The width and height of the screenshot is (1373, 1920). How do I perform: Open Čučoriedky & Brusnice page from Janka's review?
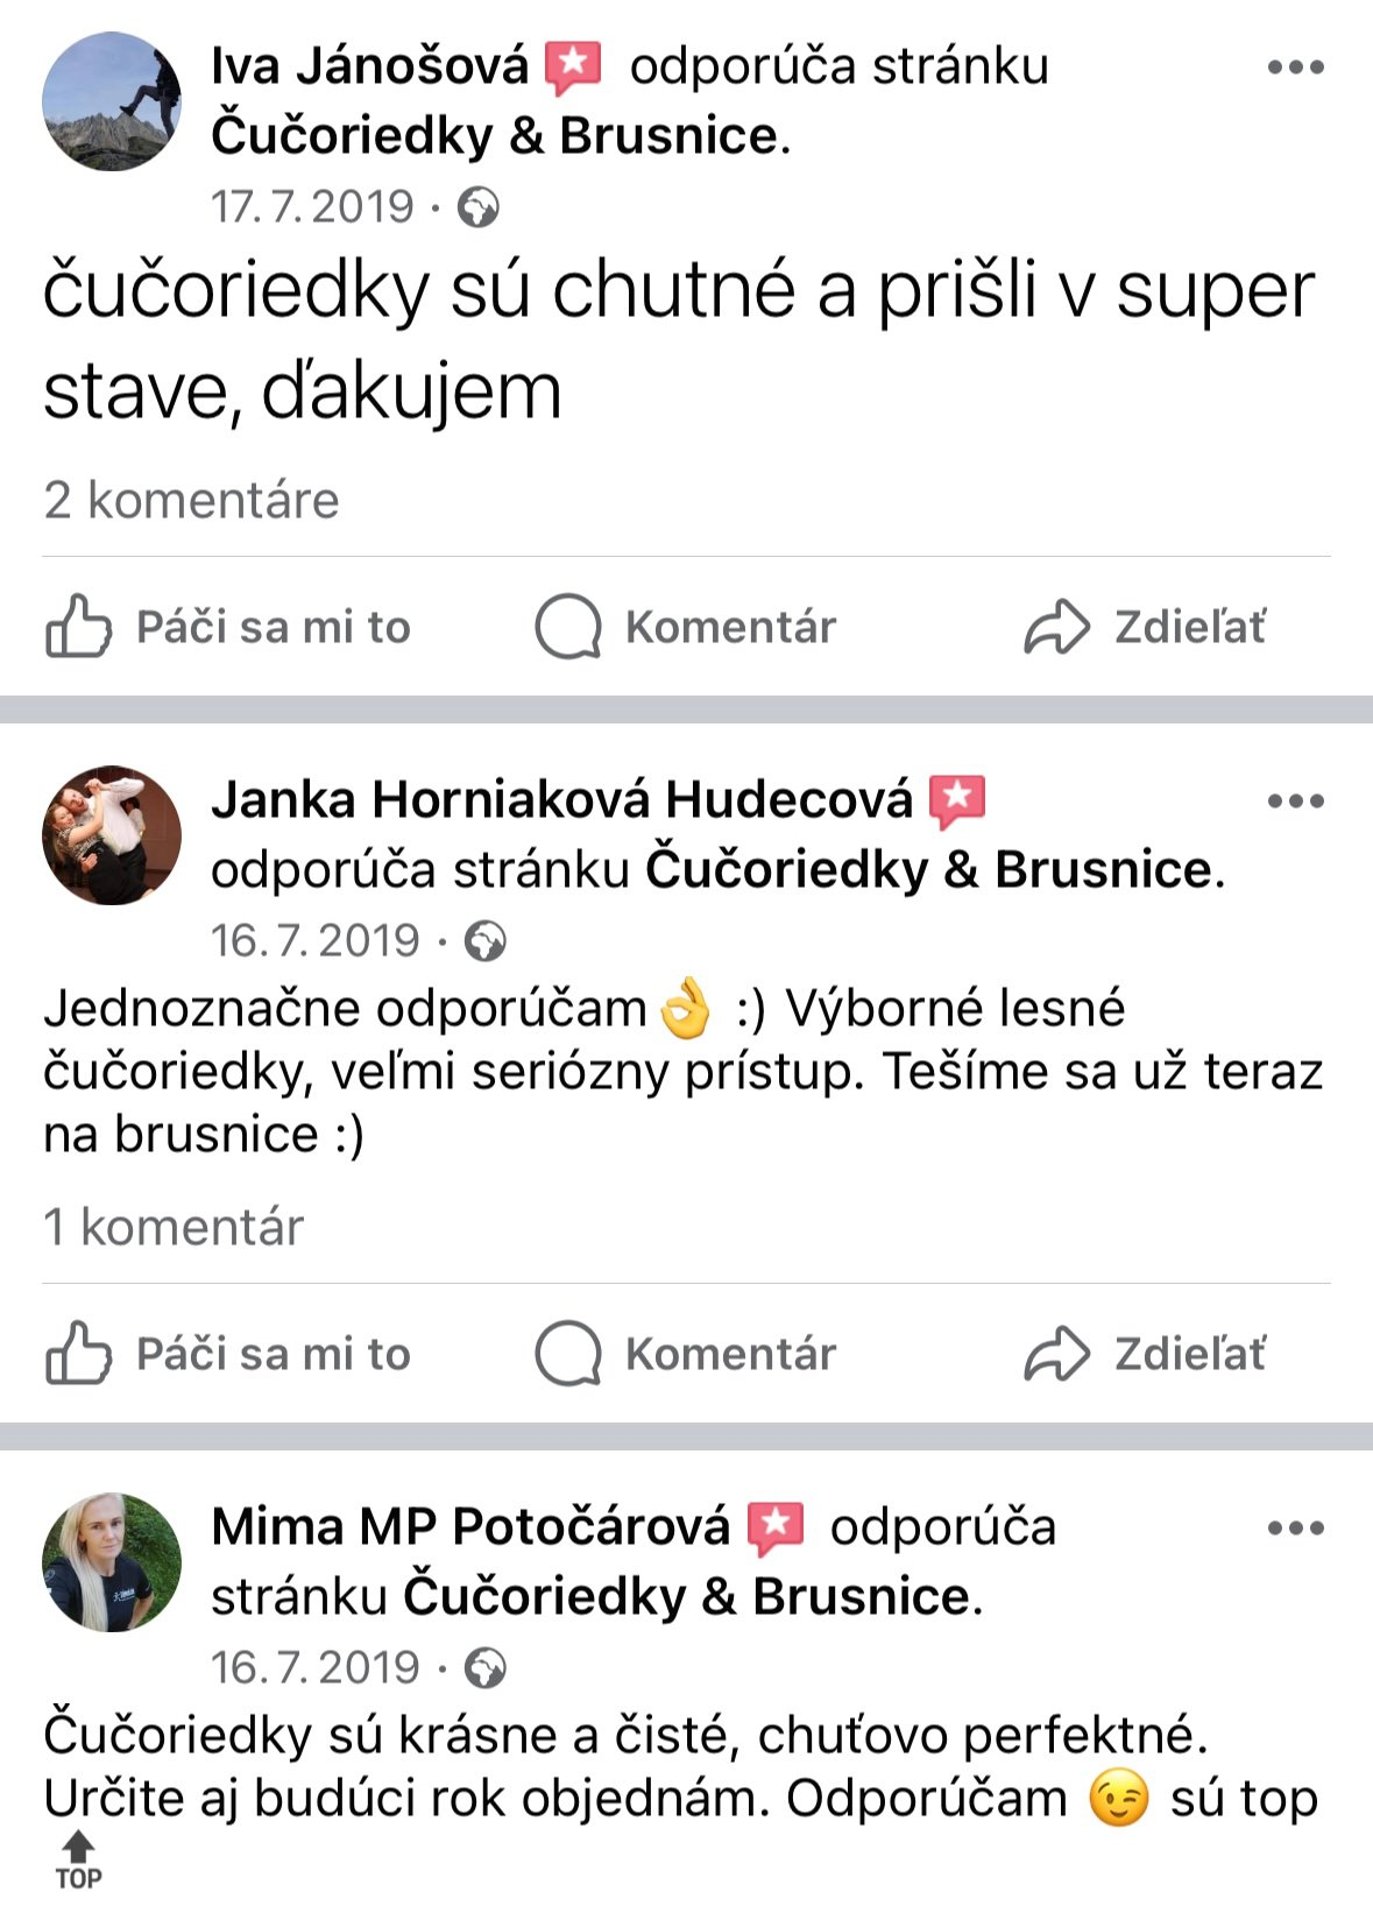(x=927, y=869)
